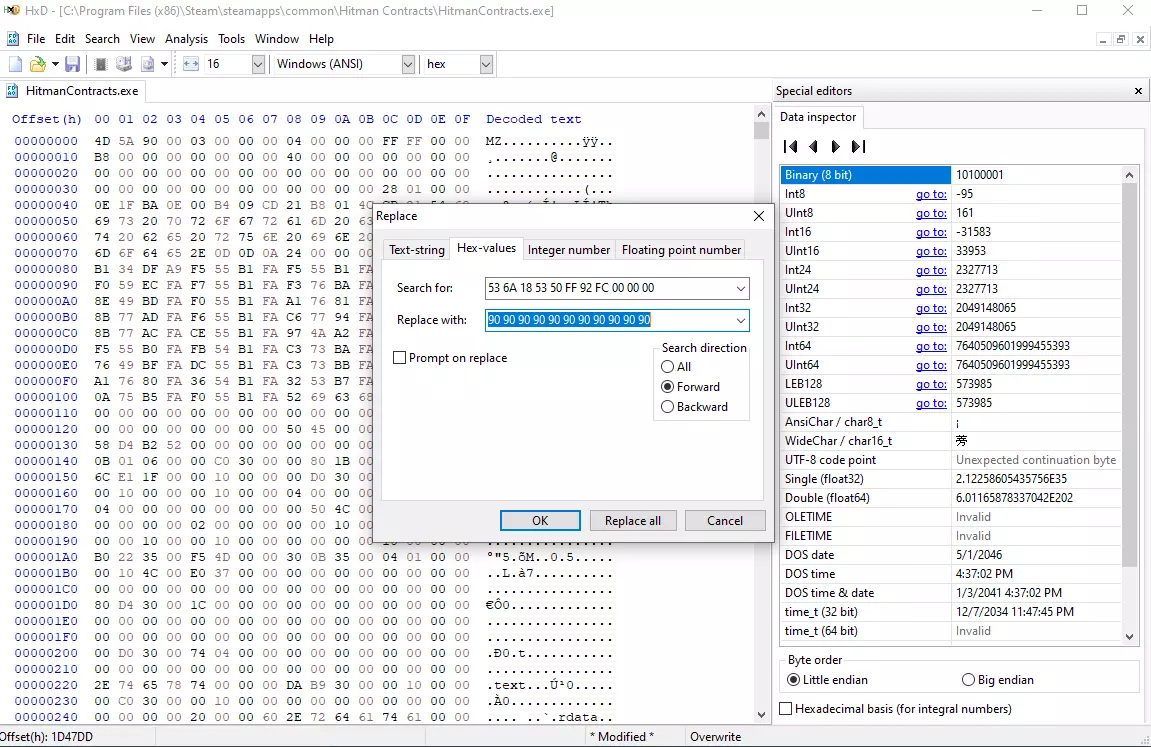Click the Replace all button
1151x747 pixels.
tap(633, 521)
